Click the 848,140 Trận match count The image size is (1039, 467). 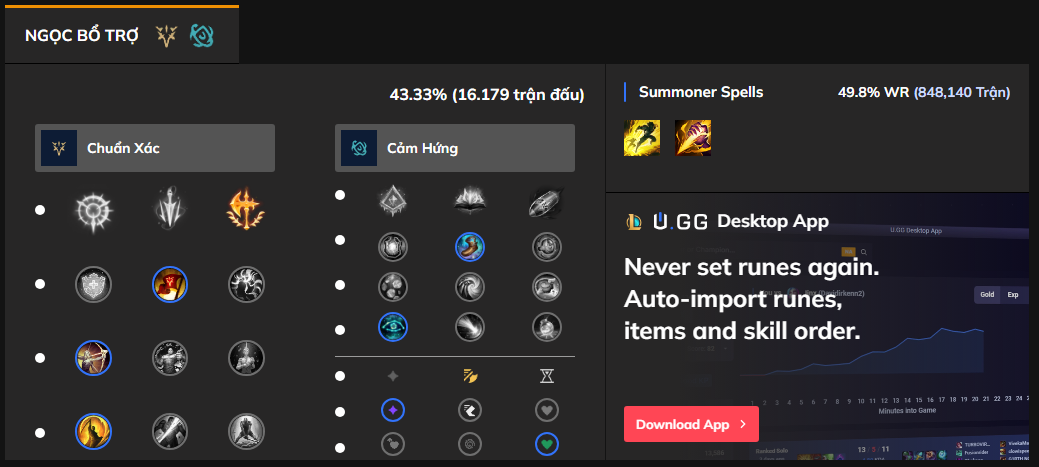click(x=962, y=92)
